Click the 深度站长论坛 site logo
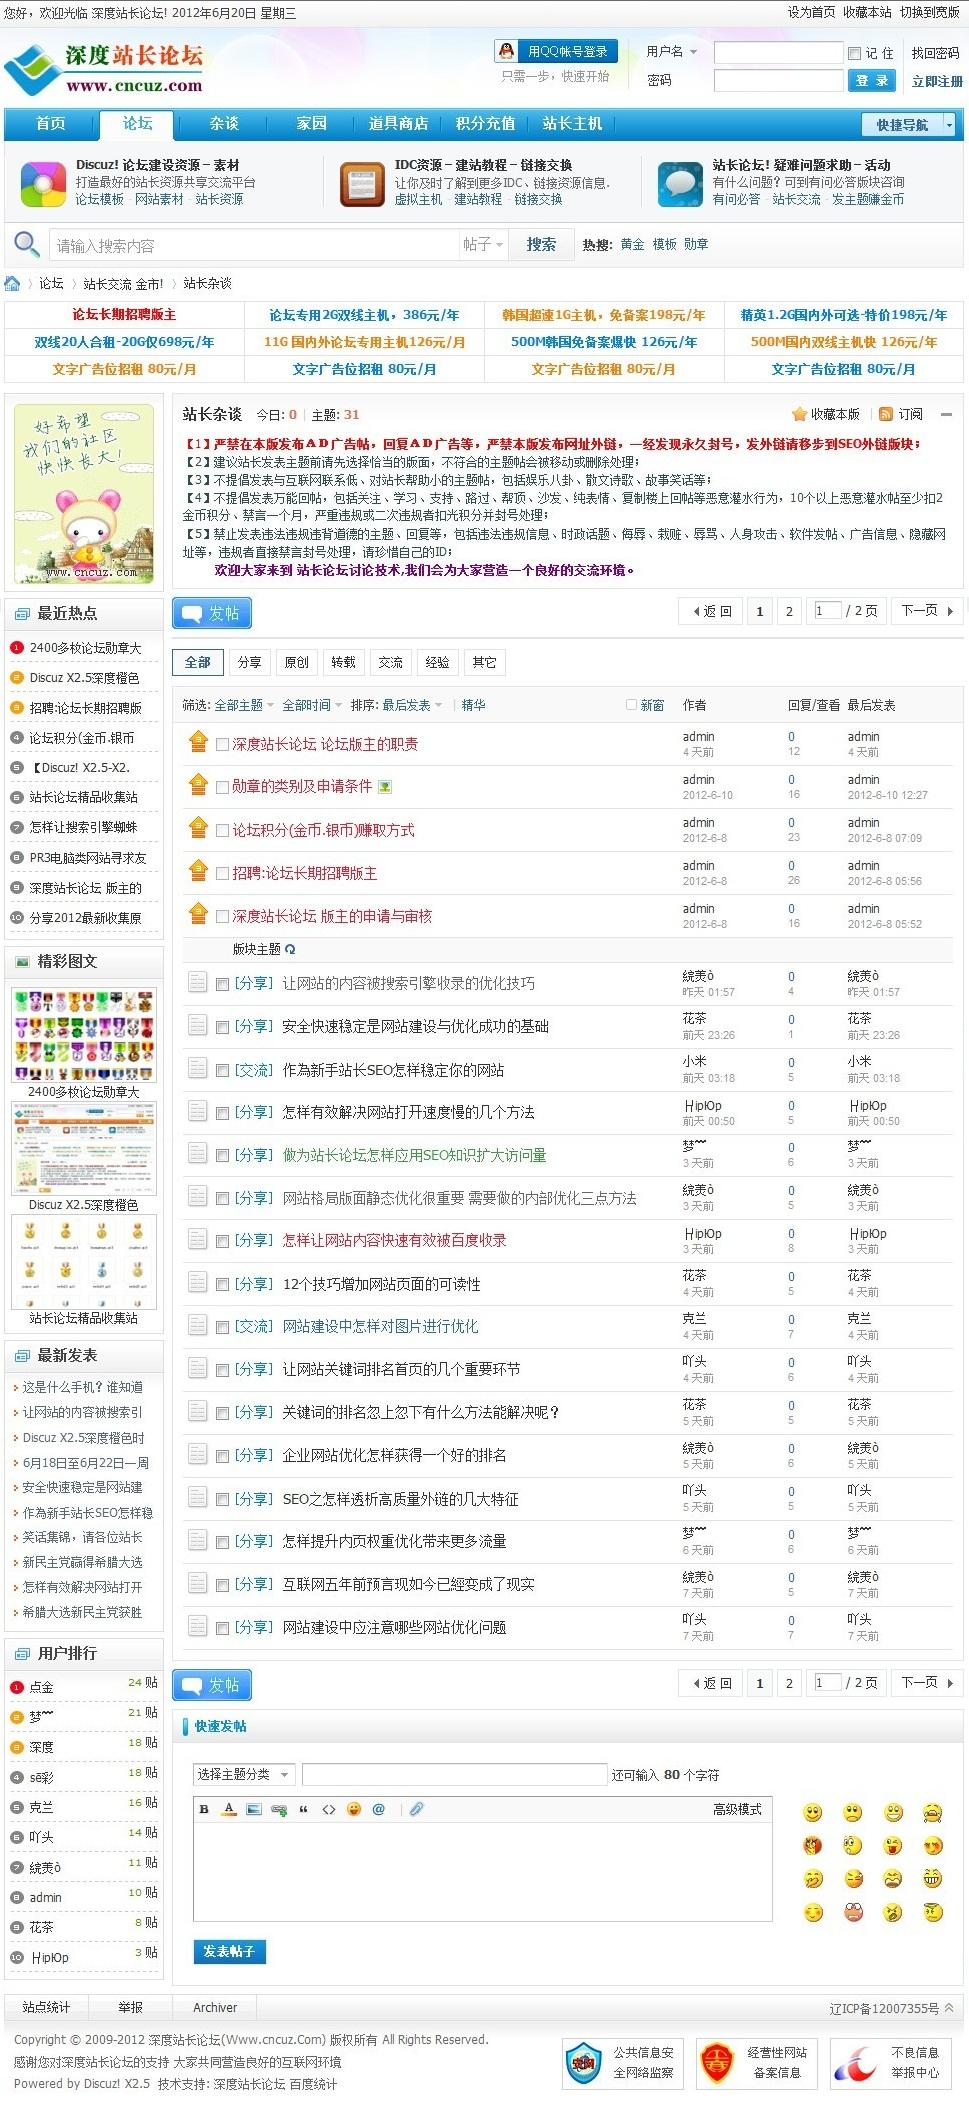The width and height of the screenshot is (969, 2108). point(104,69)
